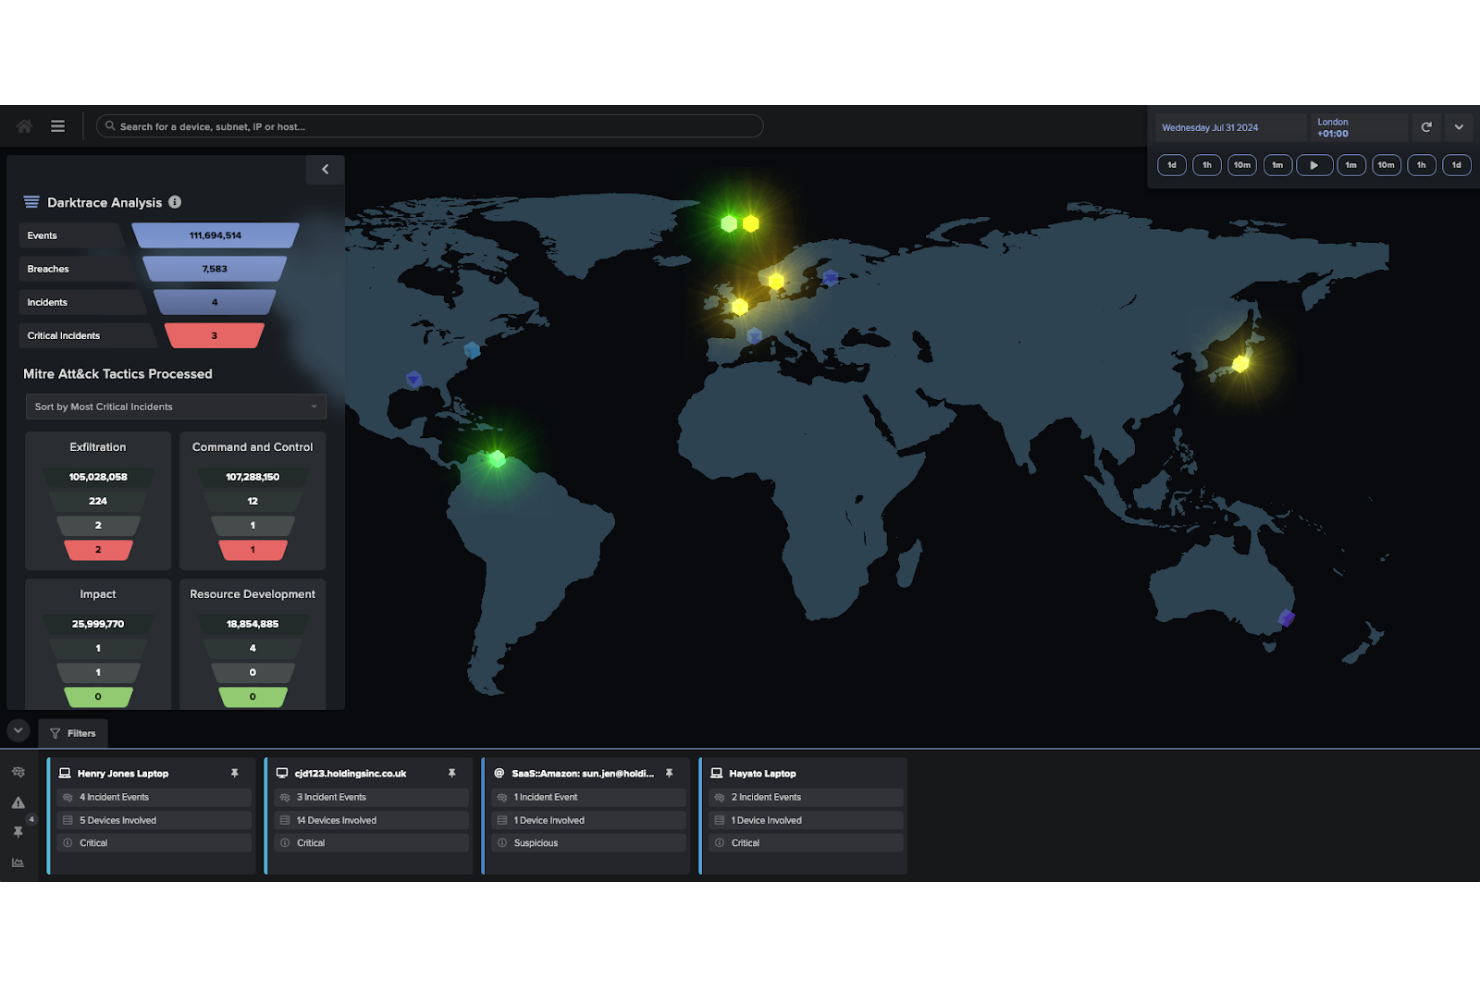Open pinned items via sidebar pin icon
The width and height of the screenshot is (1480, 987).
[18, 832]
